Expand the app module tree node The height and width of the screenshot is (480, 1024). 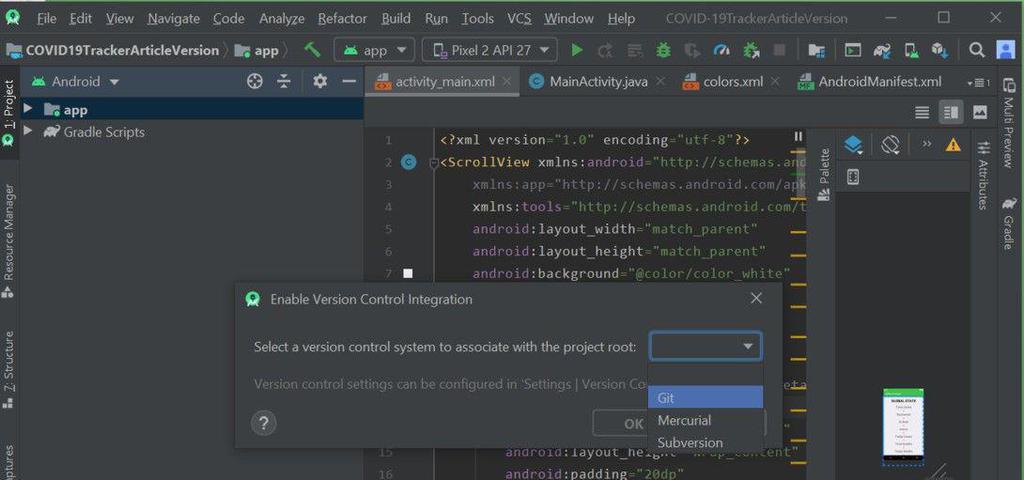pos(27,108)
